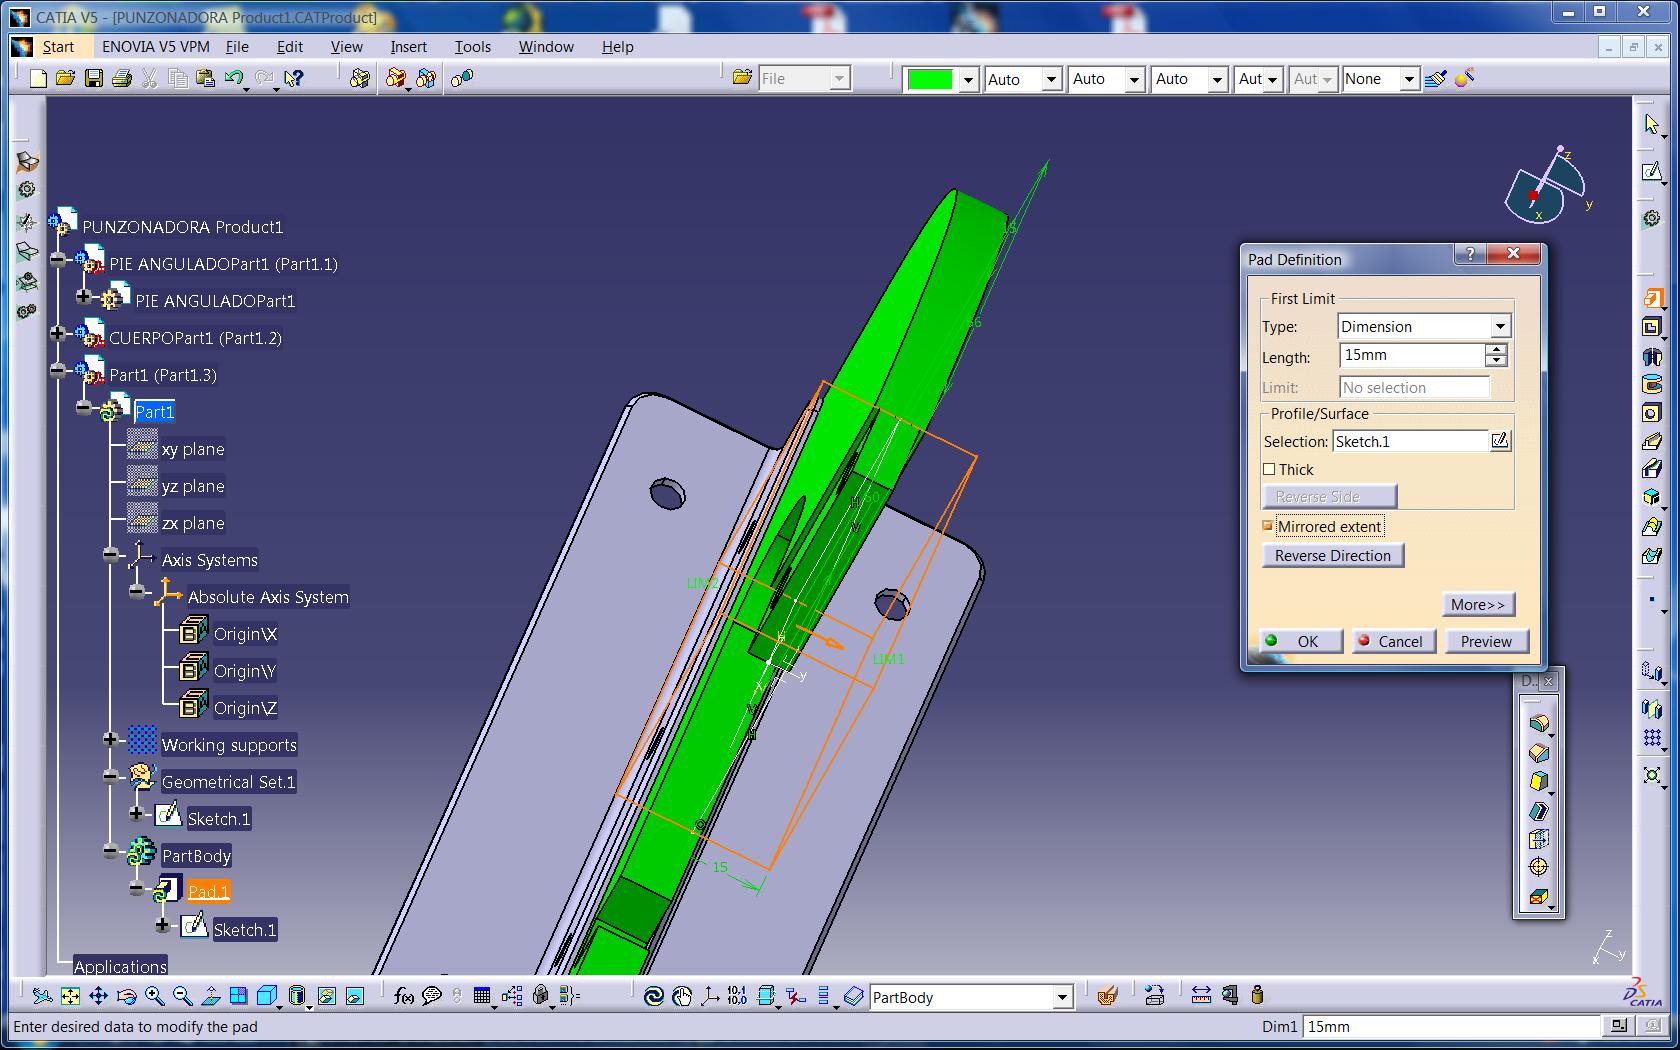Click the Reverse Direction button
This screenshot has height=1050, width=1680.
[1333, 555]
